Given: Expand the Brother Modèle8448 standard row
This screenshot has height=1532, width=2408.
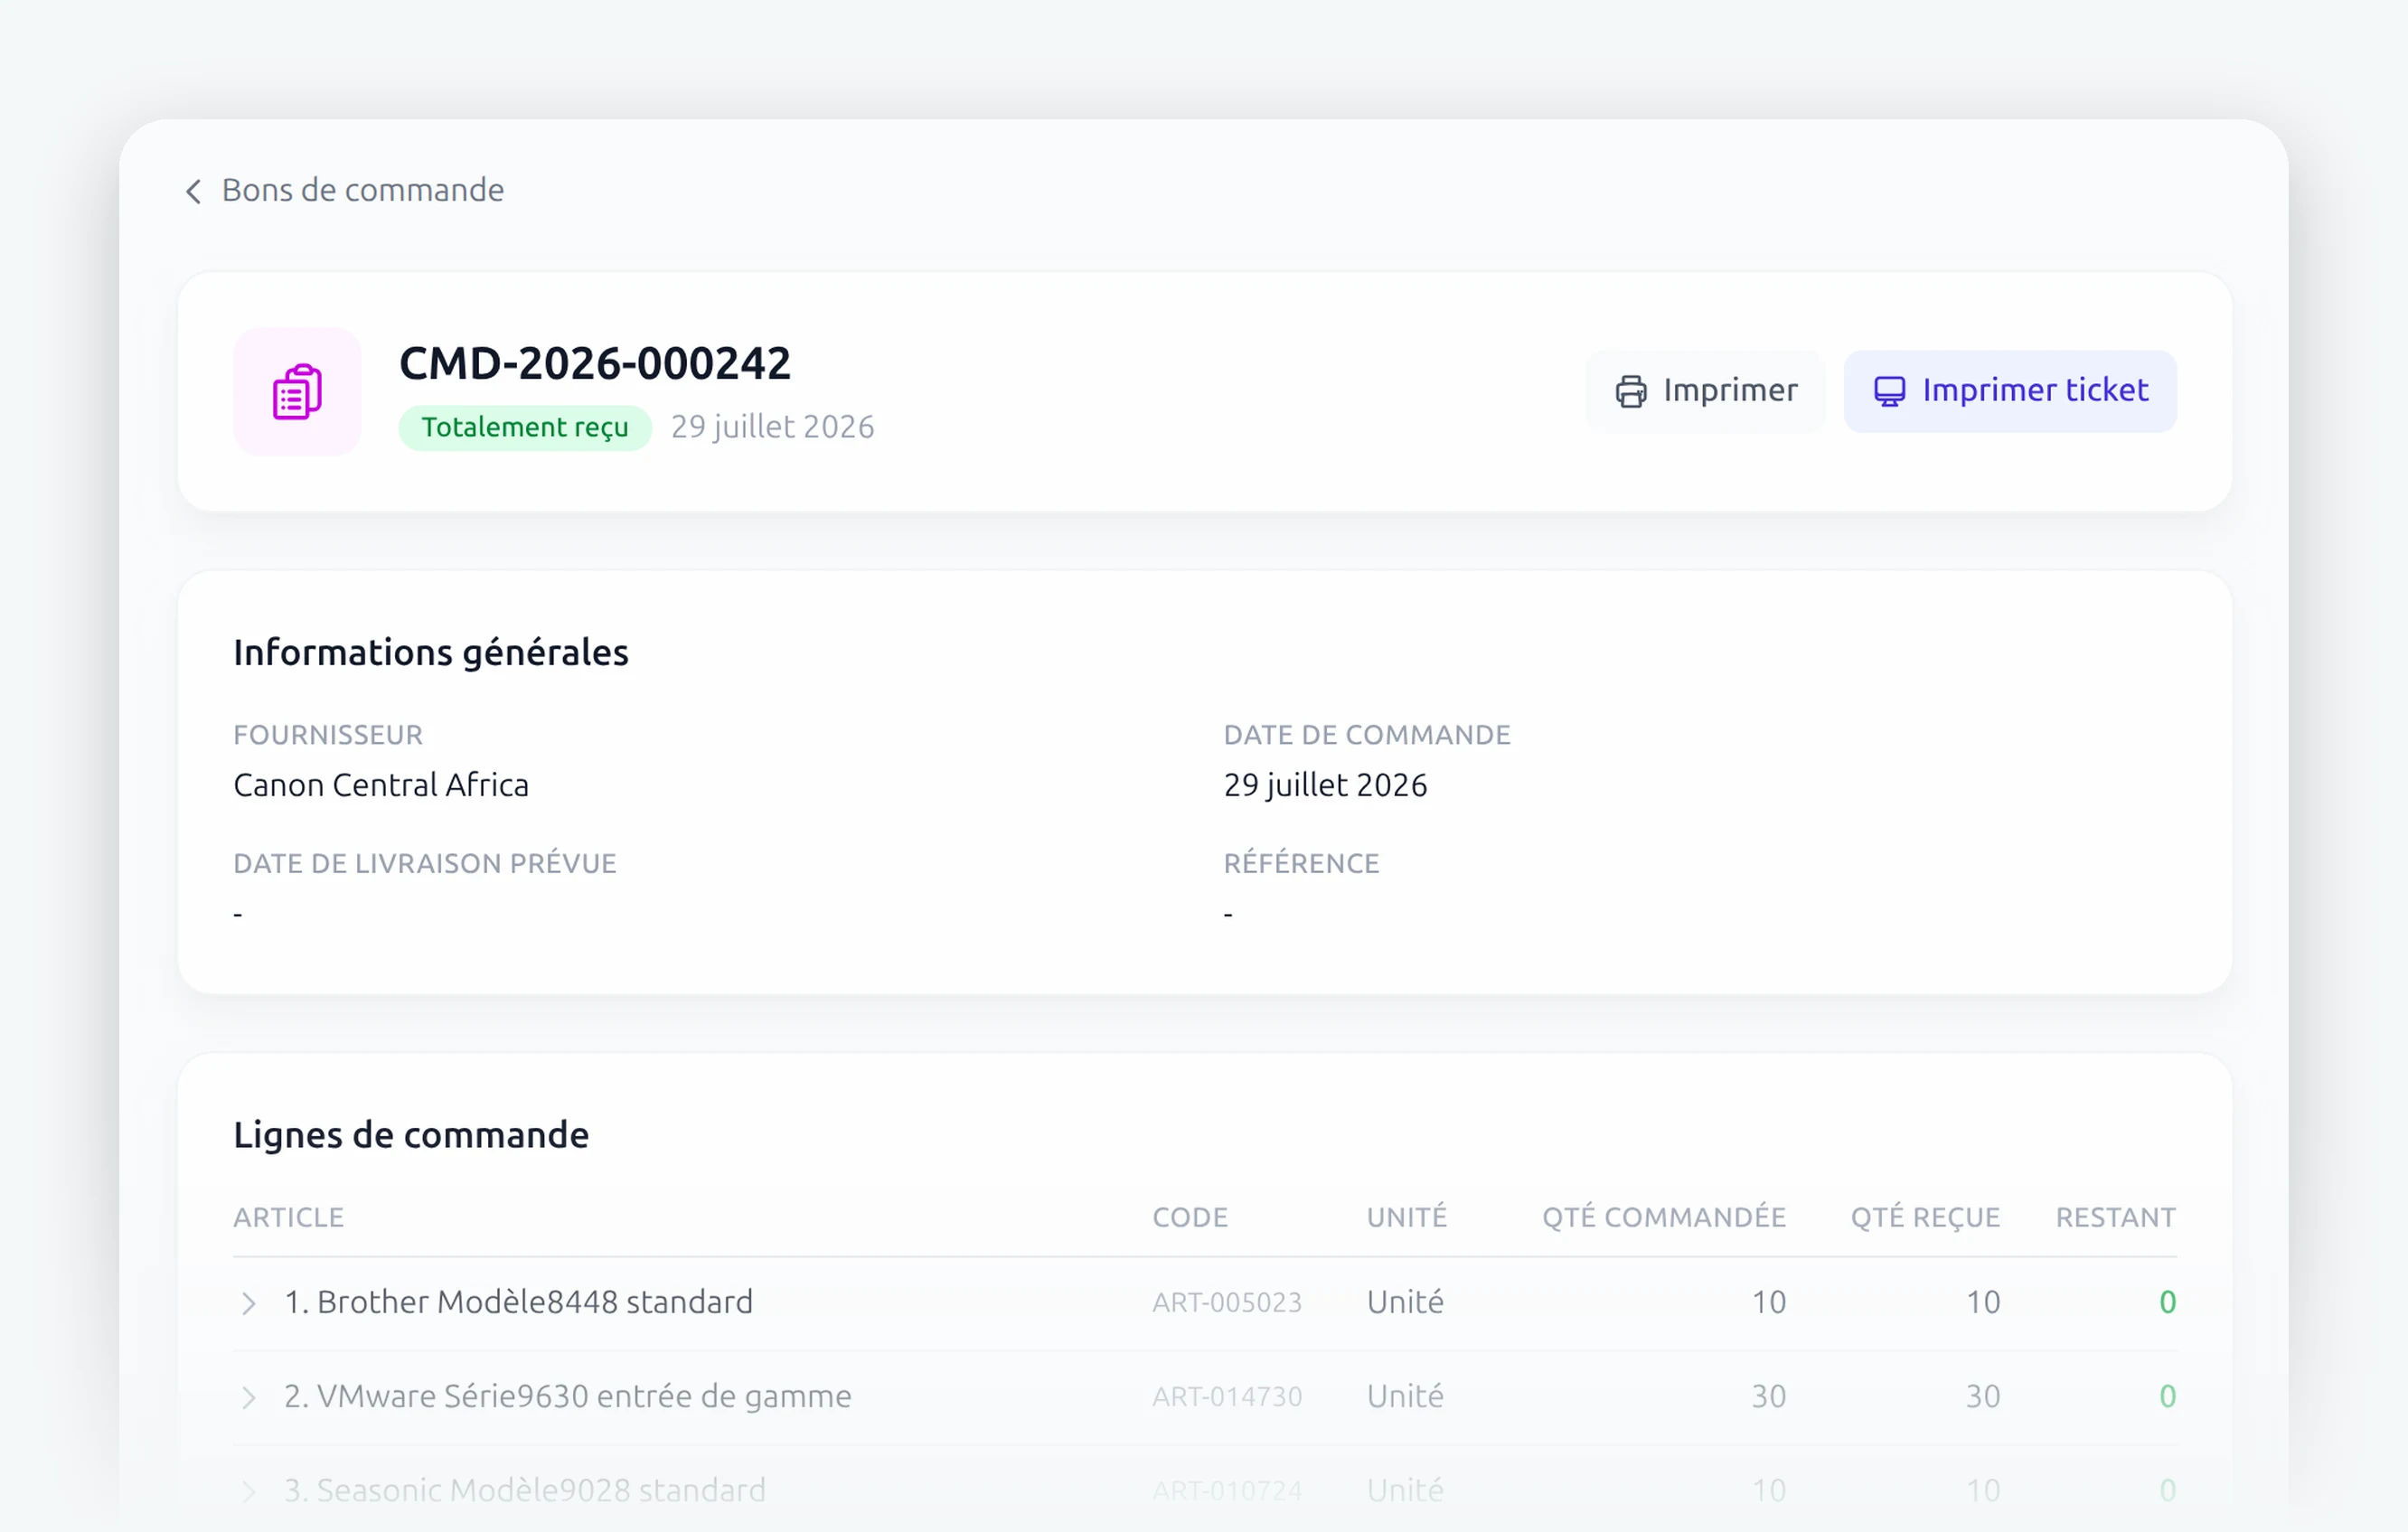Looking at the screenshot, I should 249,1303.
